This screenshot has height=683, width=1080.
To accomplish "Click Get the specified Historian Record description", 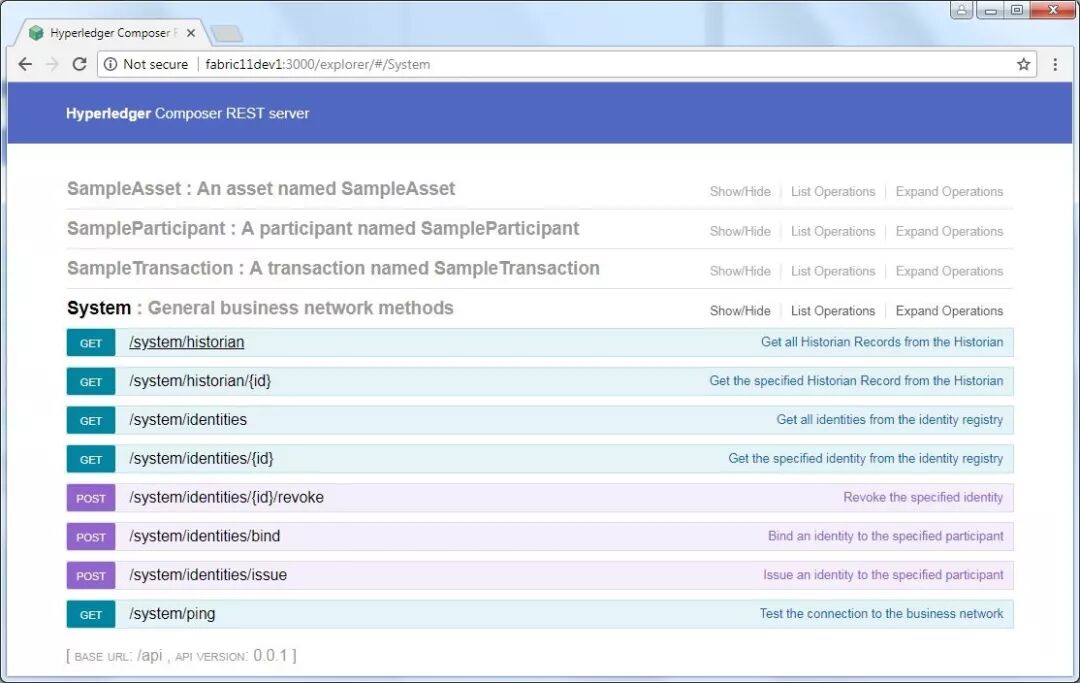I will 856,381.
